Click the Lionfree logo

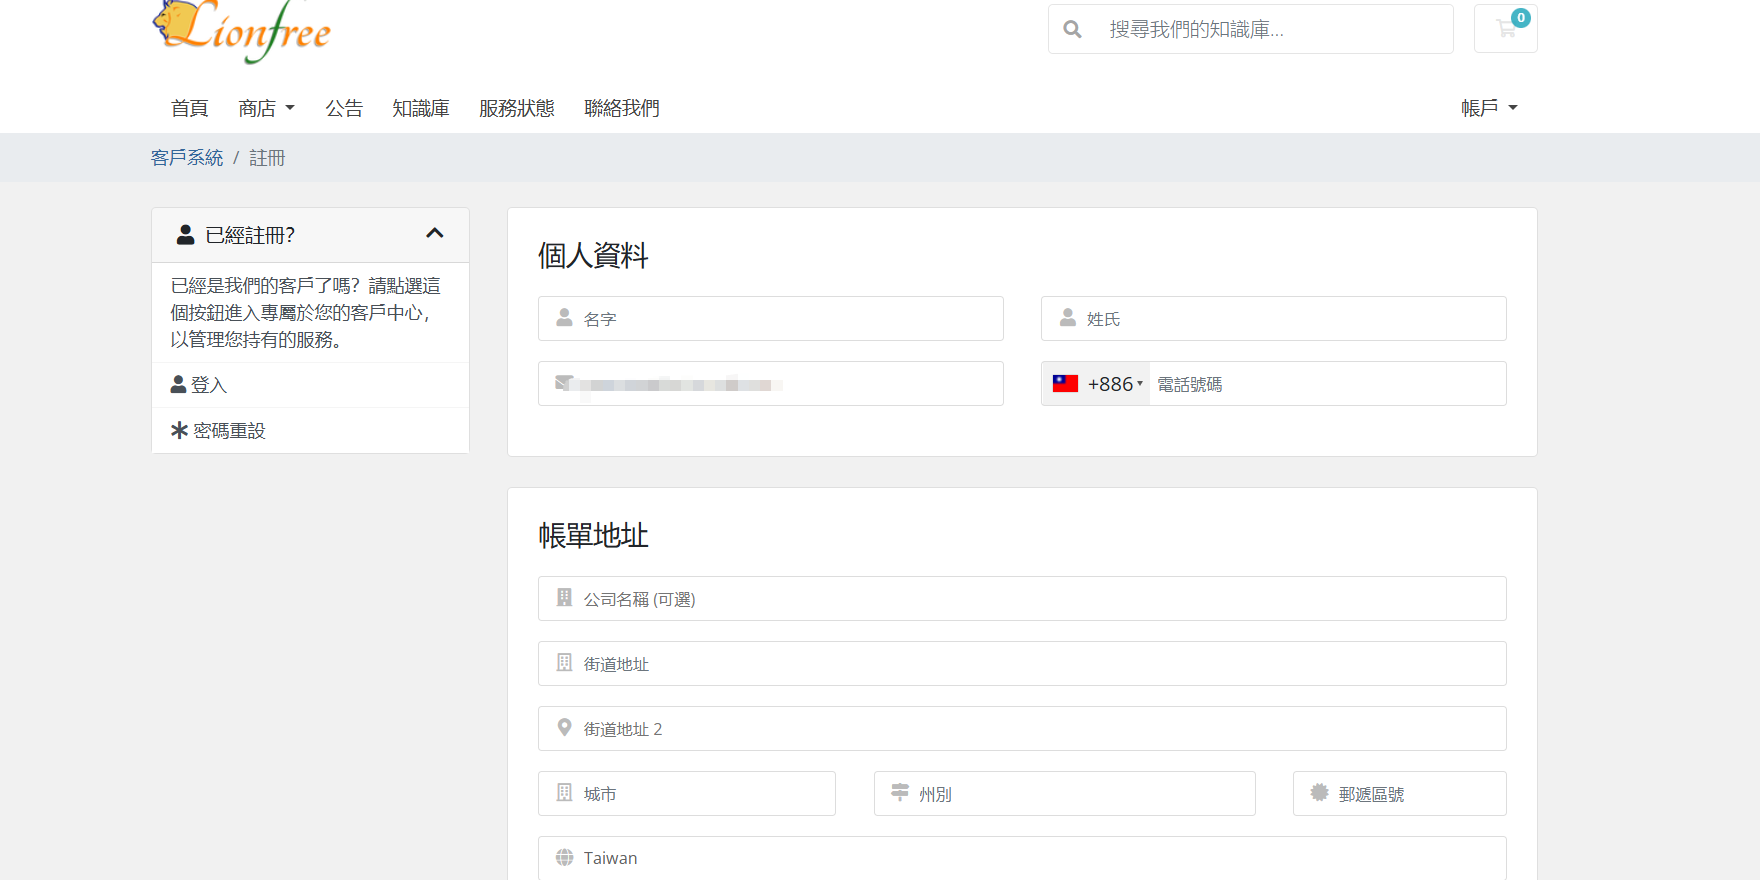241,30
